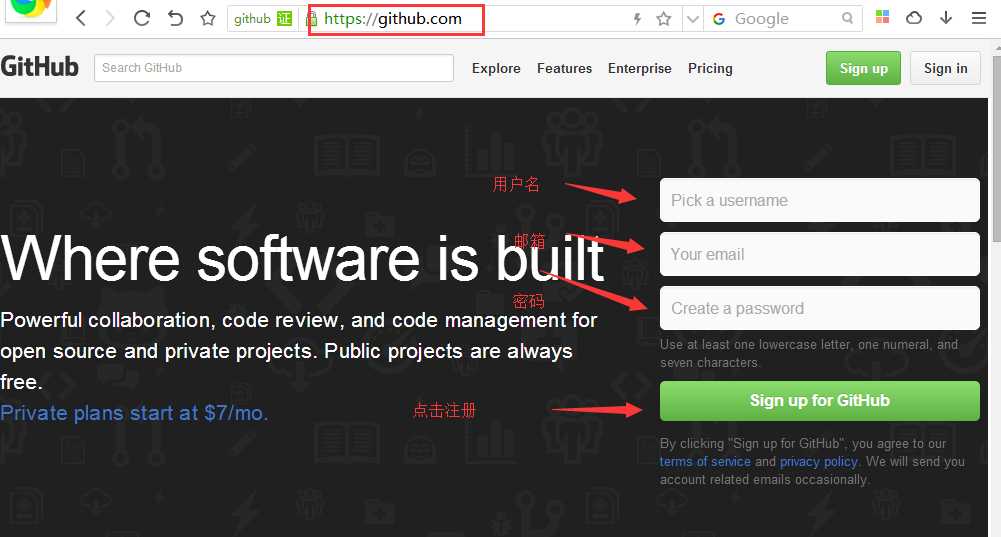Screen dimensions: 1001x537
Task: Click the green Sign up button in header
Action: click(863, 68)
